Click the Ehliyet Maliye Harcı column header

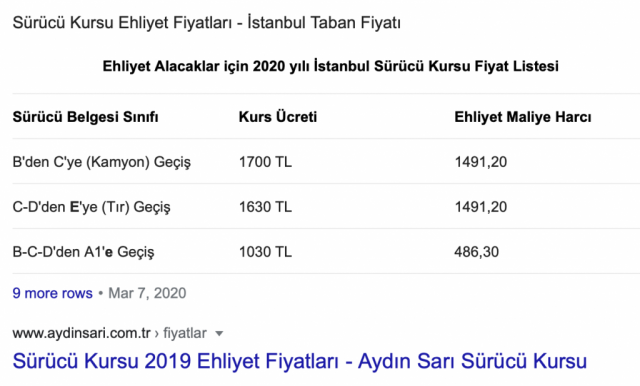coord(522,117)
